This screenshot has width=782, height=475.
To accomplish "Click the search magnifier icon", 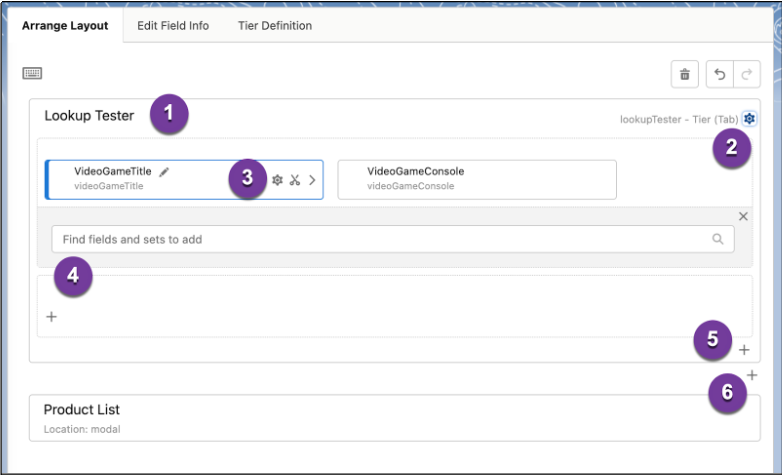I will pyautogui.click(x=718, y=239).
